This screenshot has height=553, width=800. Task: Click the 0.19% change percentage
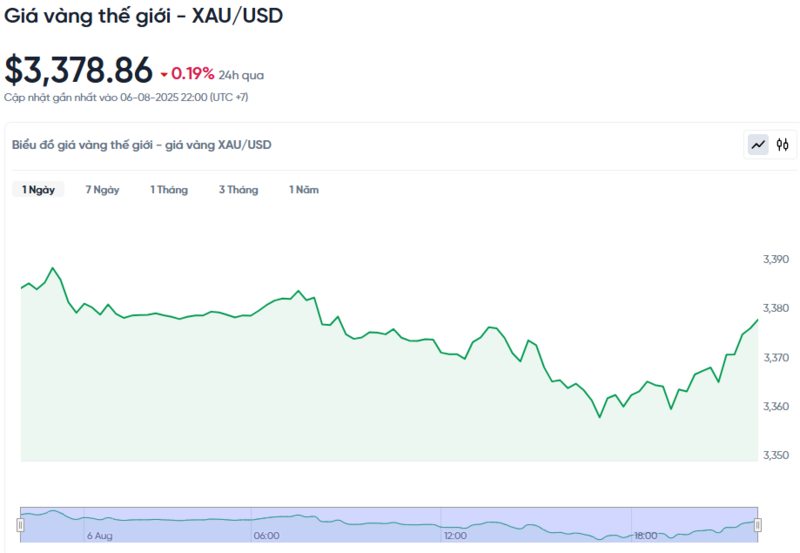pos(193,73)
